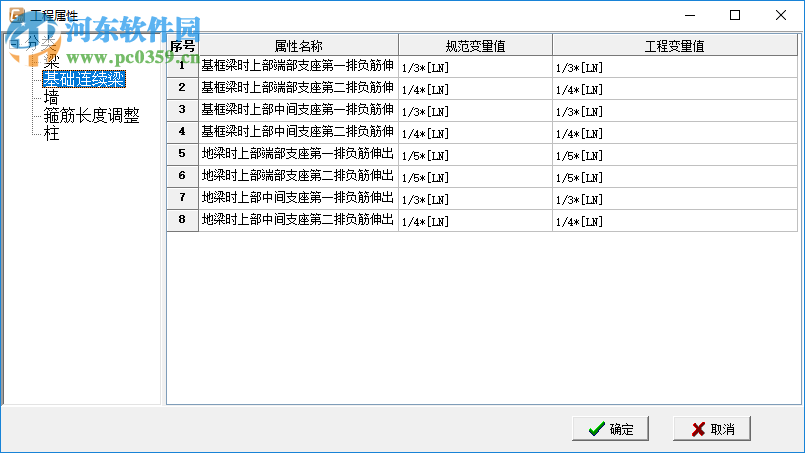Select row number 1 header cell
Viewport: 805px width, 453px height.
tap(182, 67)
